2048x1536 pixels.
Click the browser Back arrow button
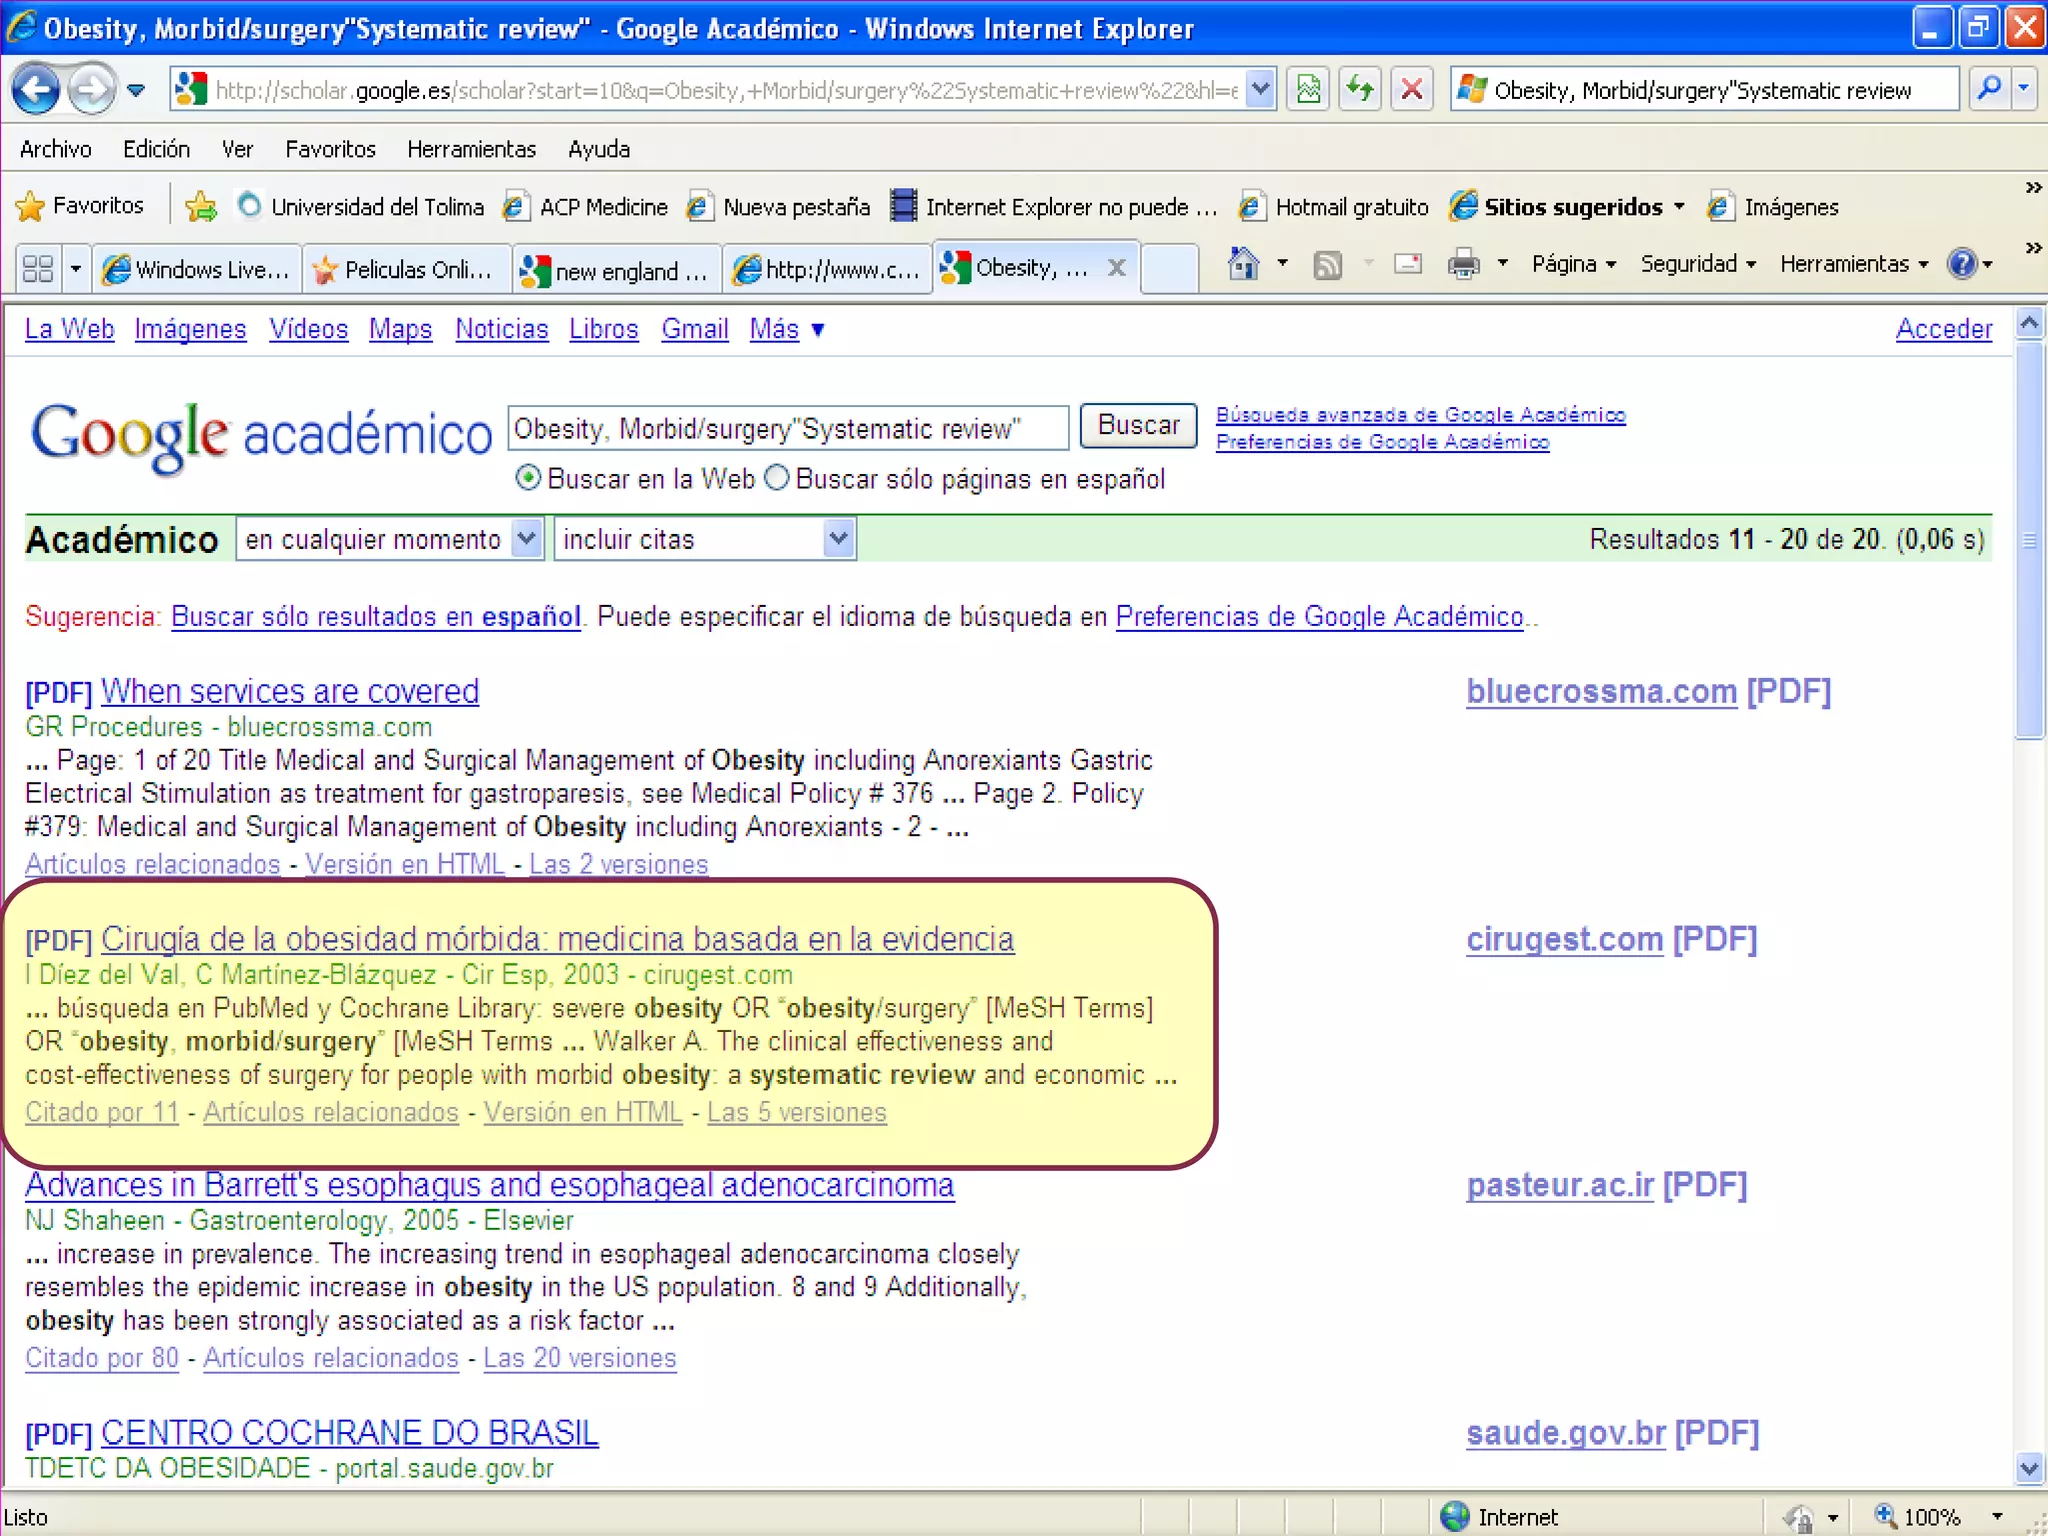coord(36,90)
